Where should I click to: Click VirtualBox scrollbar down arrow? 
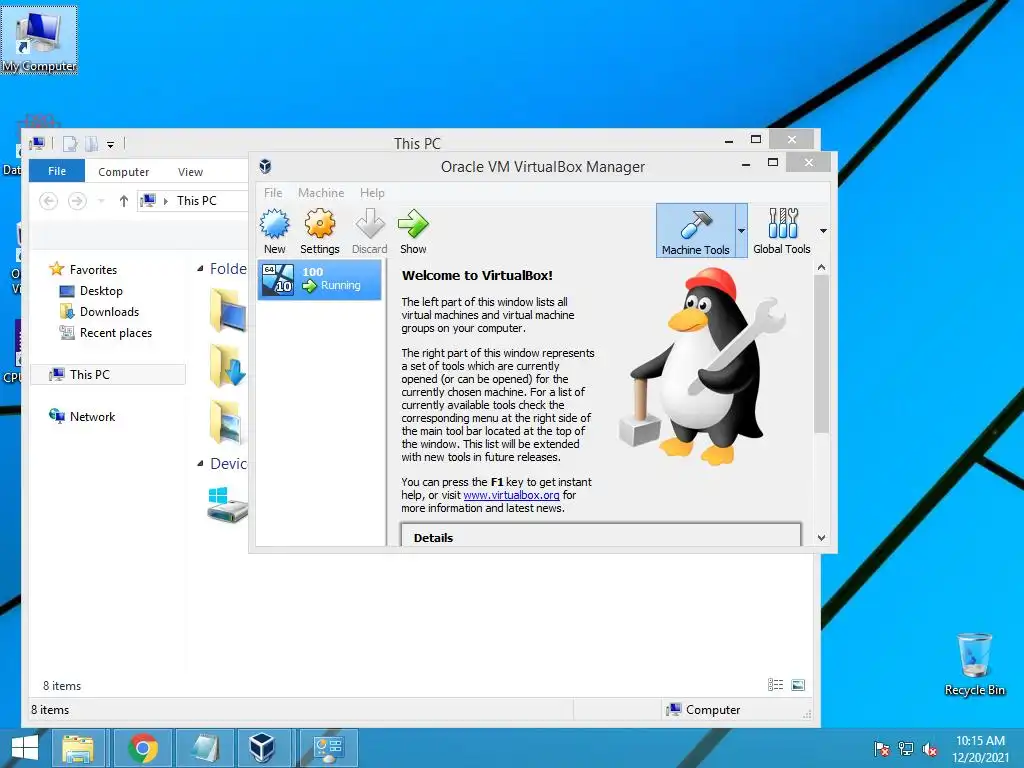point(822,537)
